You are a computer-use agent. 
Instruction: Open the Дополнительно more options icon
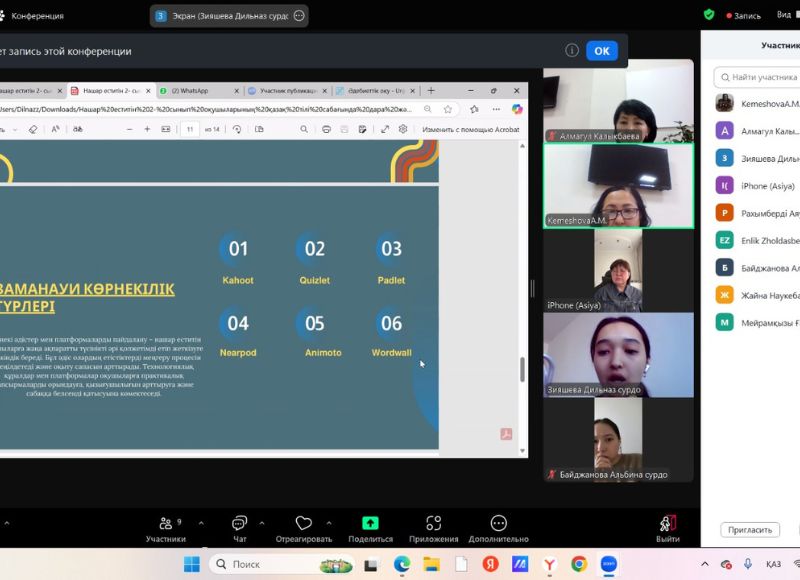(x=498, y=523)
